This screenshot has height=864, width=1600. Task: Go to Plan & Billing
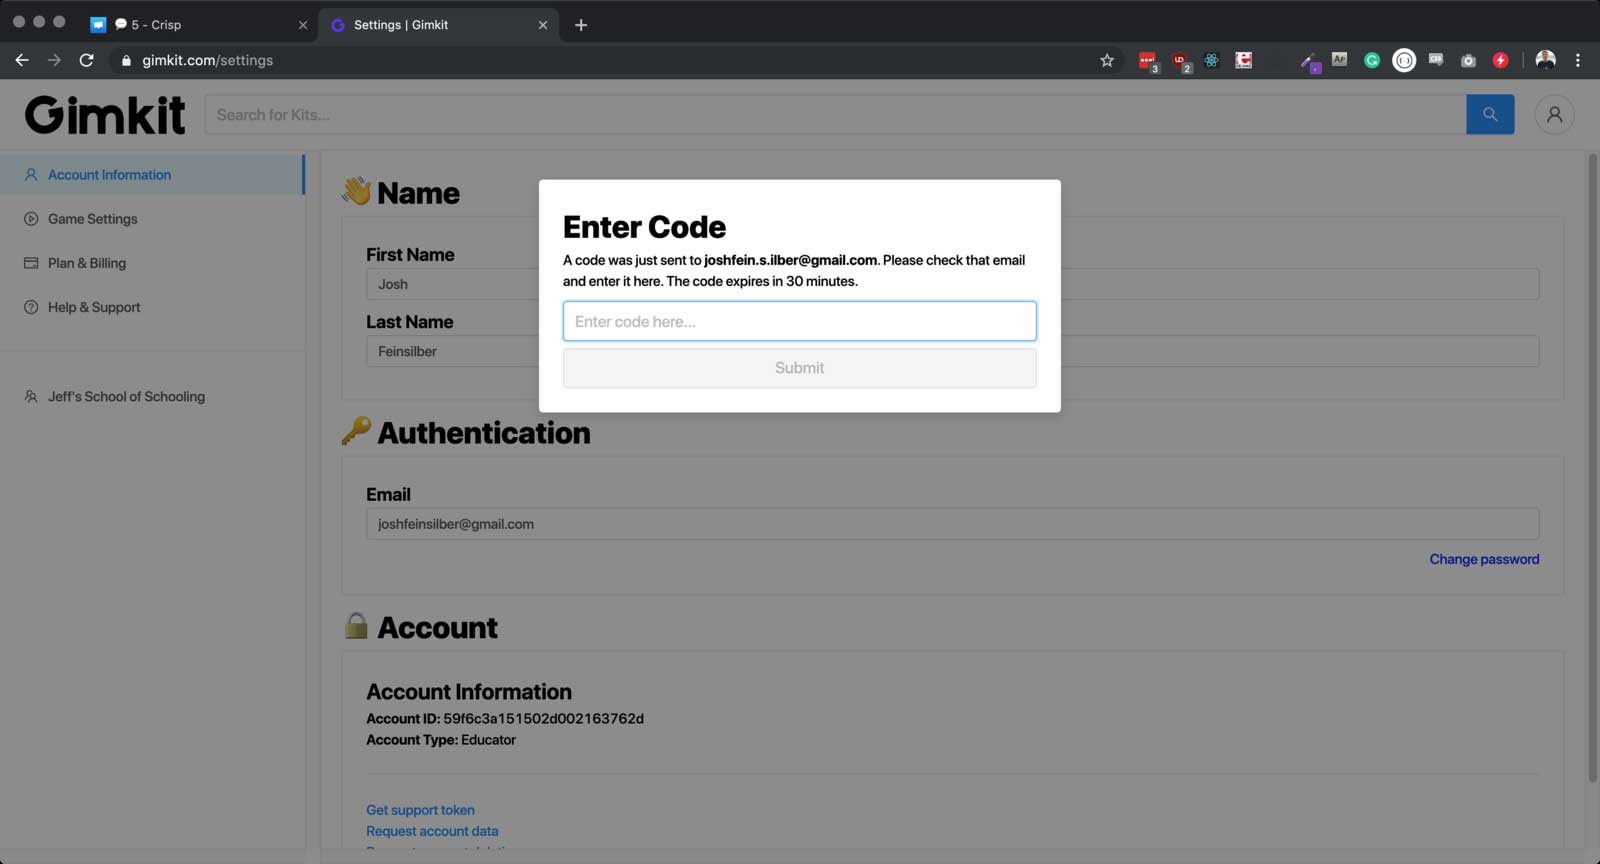87,263
